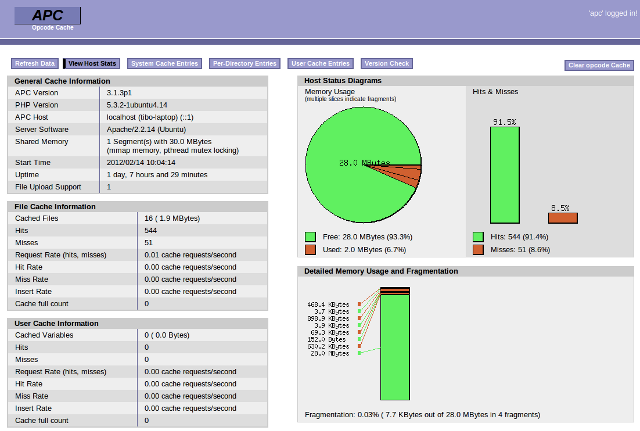Screen dimensions: 640x431
Task: Click the File Cache Misses value 51
Action: point(148,243)
